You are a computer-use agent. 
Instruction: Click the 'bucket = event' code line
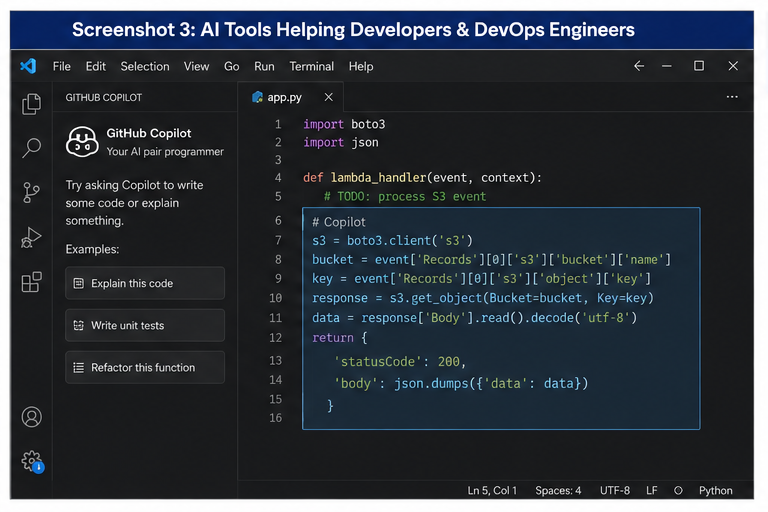[492, 259]
